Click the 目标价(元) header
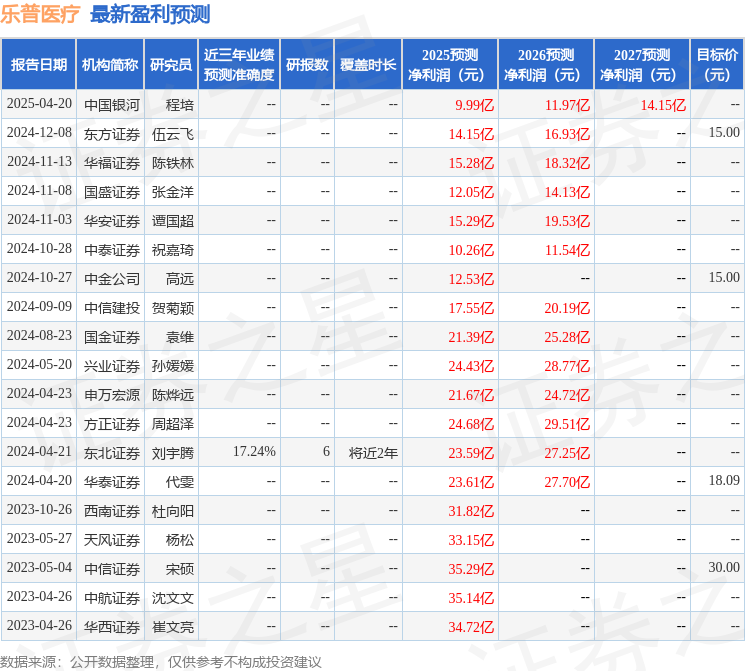The height and width of the screenshot is (671, 745). point(717,65)
